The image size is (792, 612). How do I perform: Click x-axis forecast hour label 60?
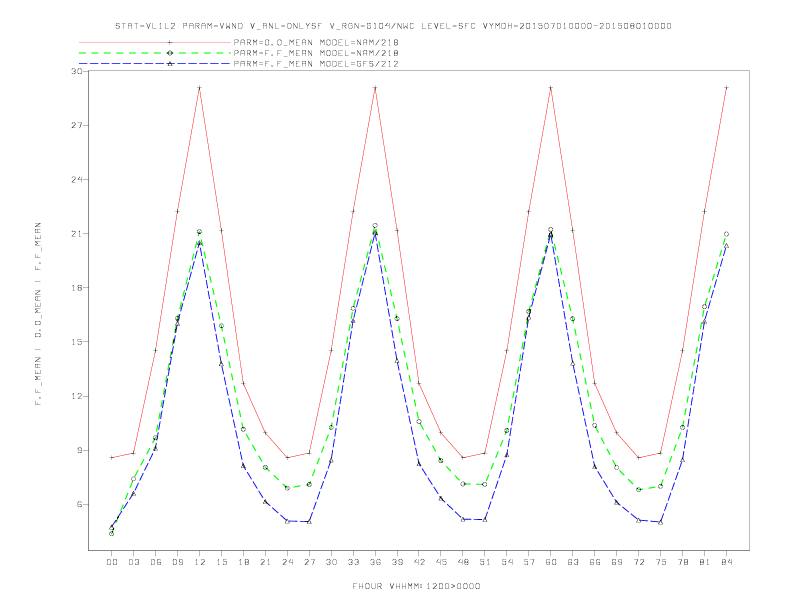tap(551, 562)
